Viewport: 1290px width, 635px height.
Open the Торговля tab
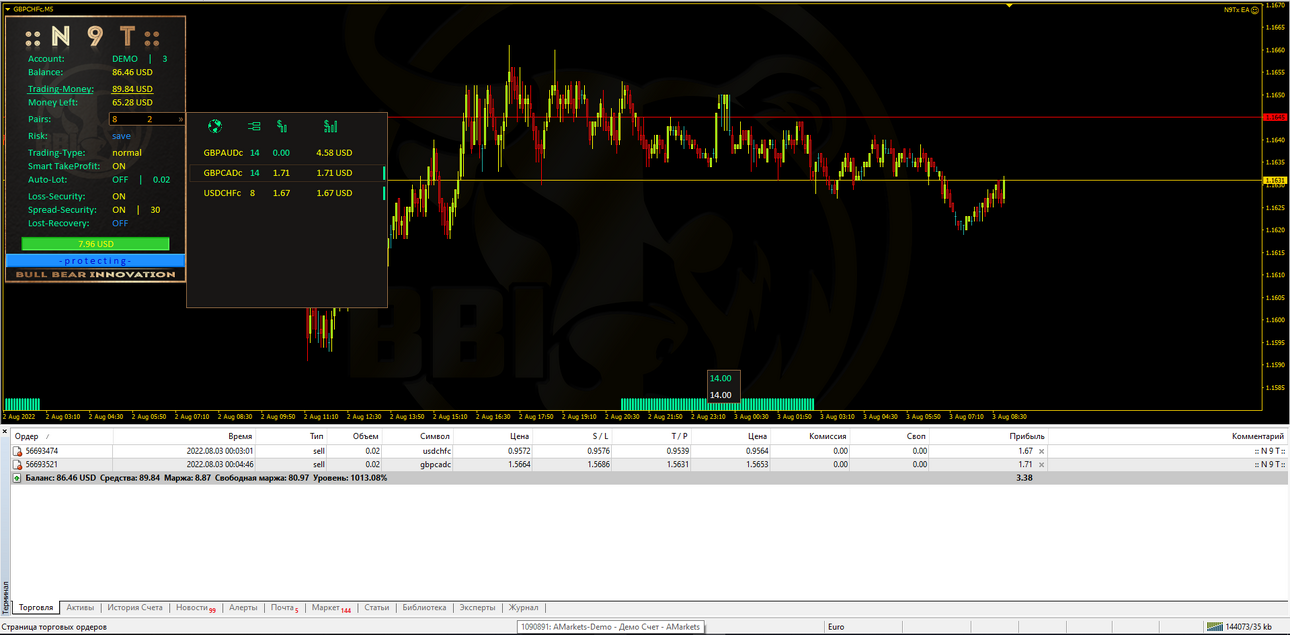(36, 607)
